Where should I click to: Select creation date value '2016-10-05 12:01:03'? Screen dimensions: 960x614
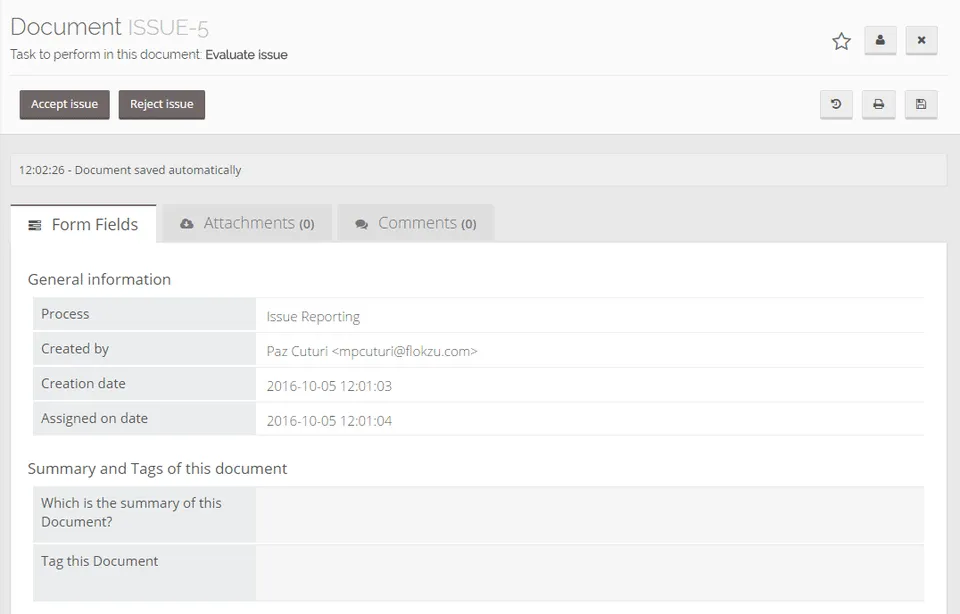pos(329,386)
